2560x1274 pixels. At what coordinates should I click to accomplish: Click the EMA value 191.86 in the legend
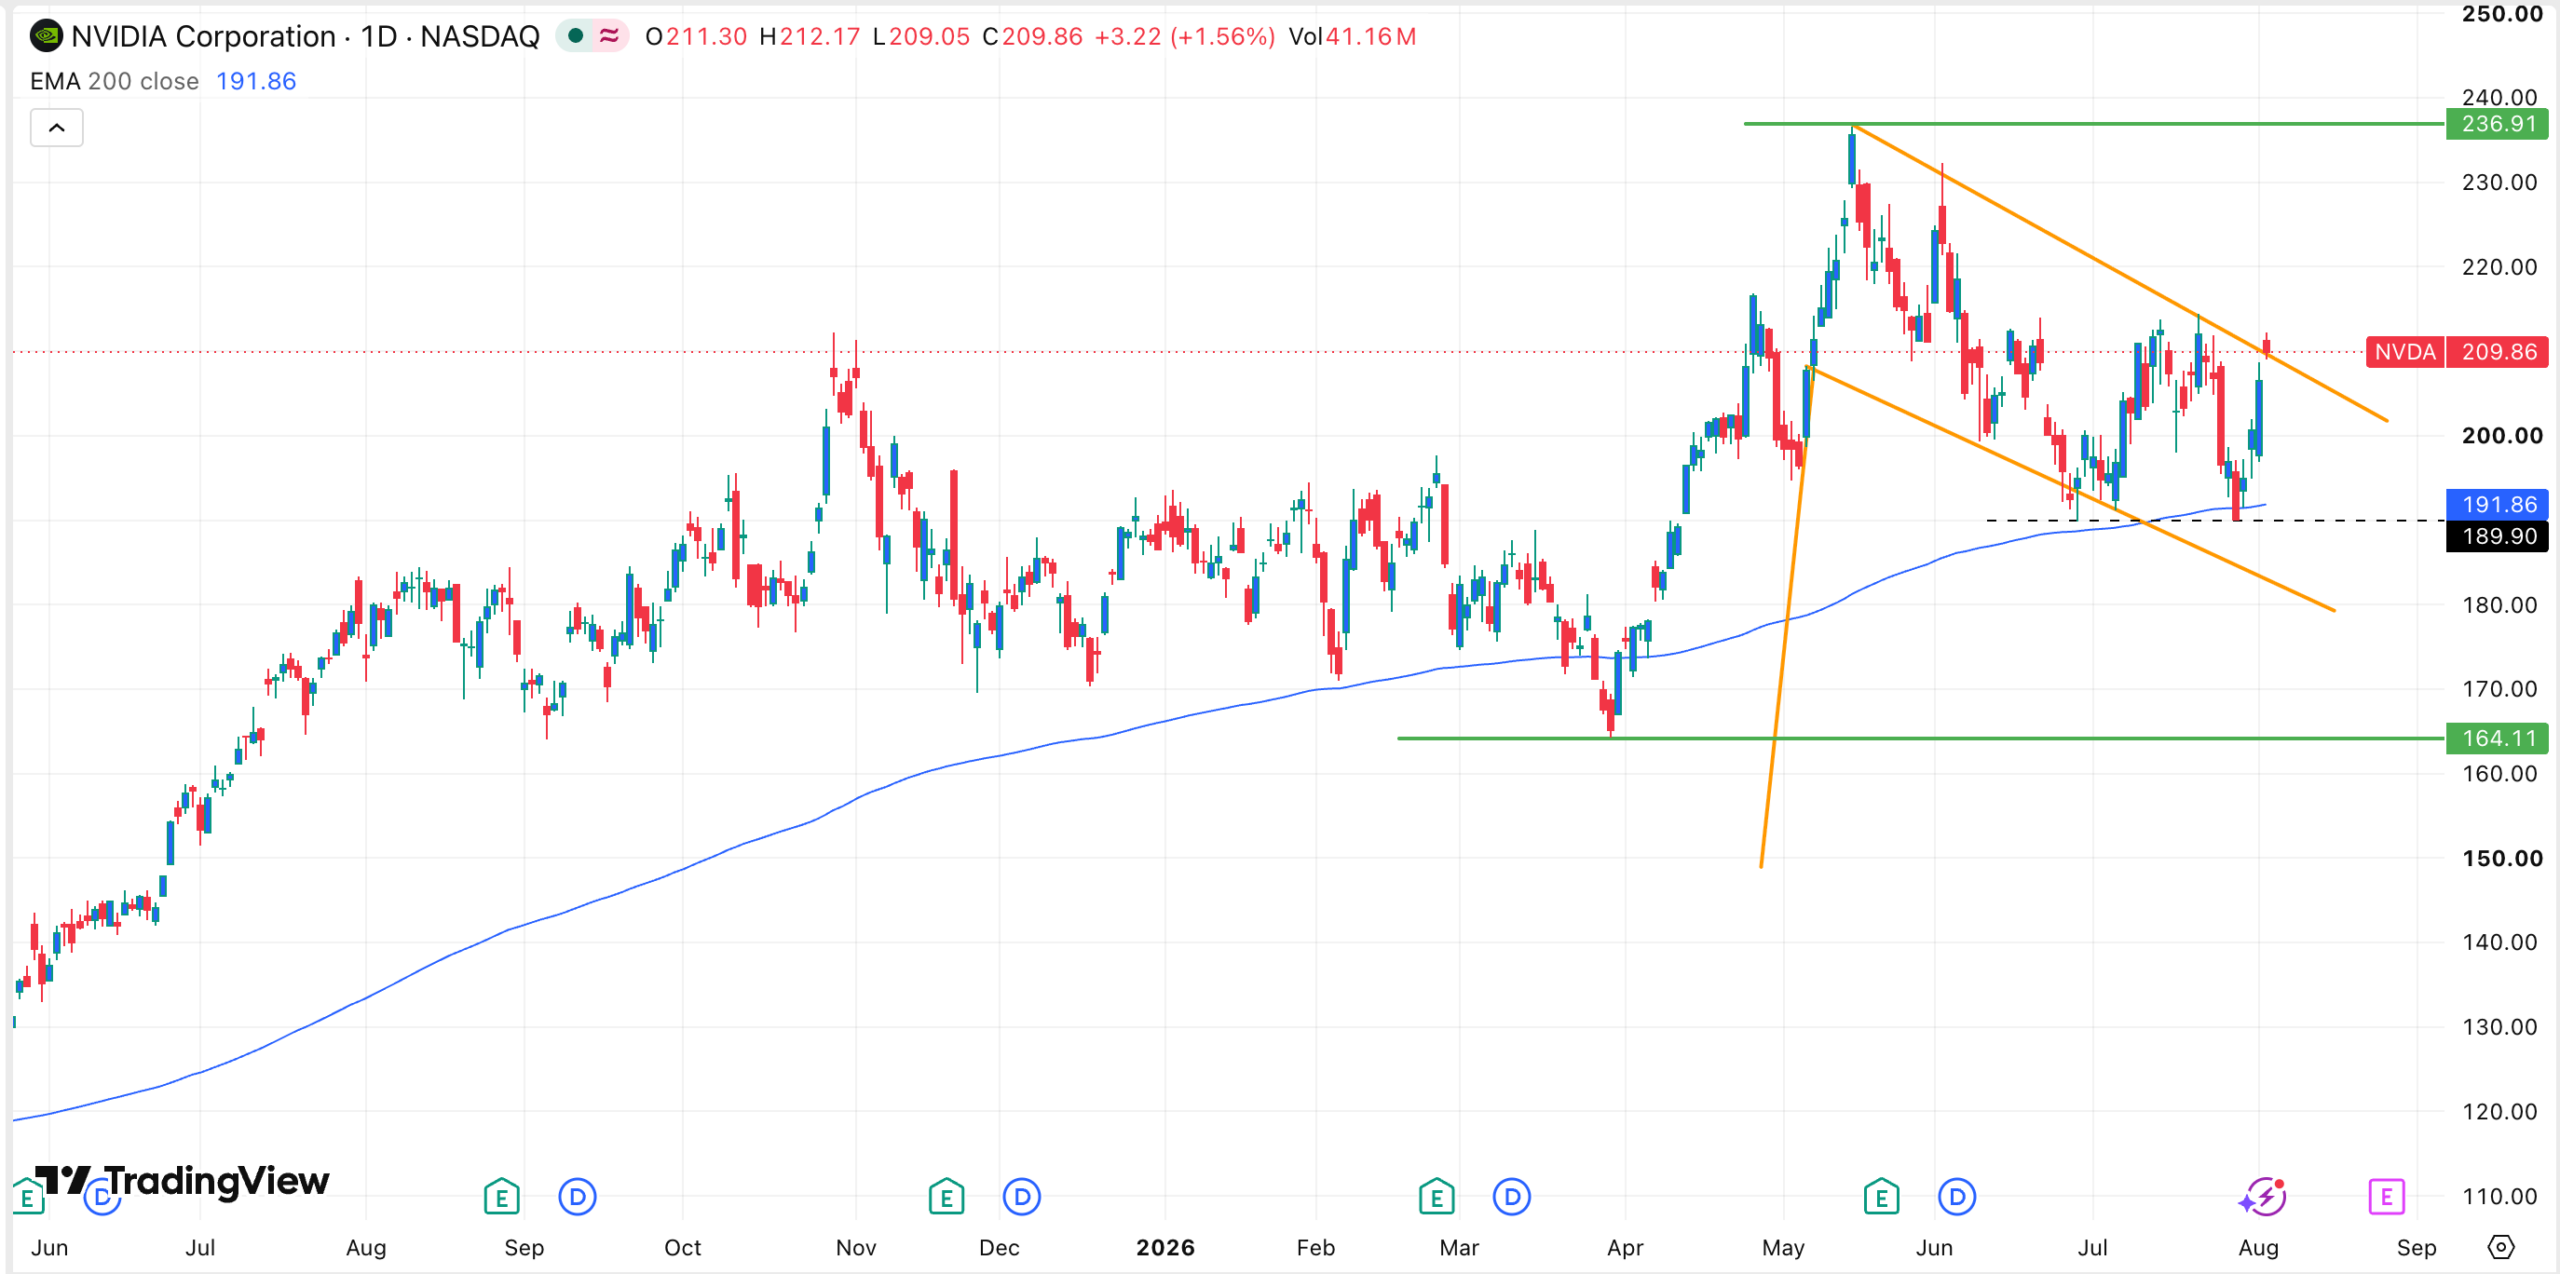[x=256, y=81]
